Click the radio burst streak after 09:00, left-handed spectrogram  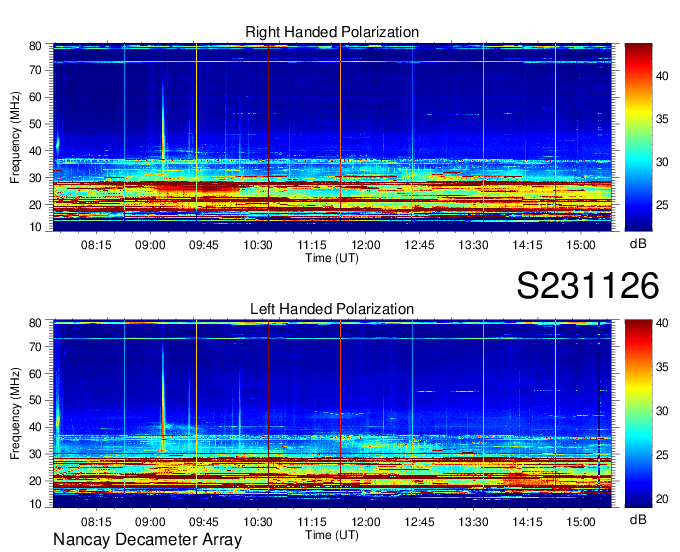pyautogui.click(x=163, y=397)
